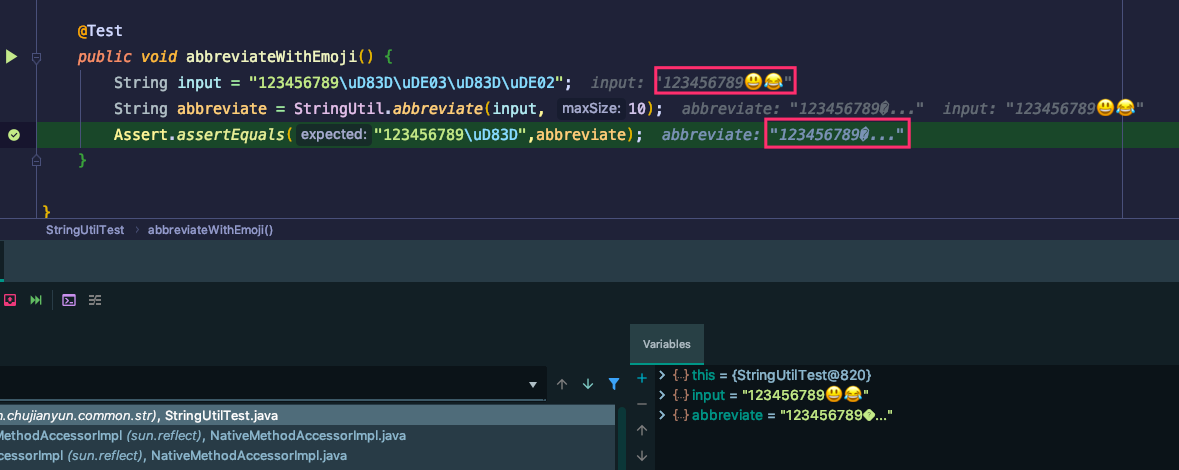Click the @Test annotation
The width and height of the screenshot is (1179, 470).
tap(100, 32)
